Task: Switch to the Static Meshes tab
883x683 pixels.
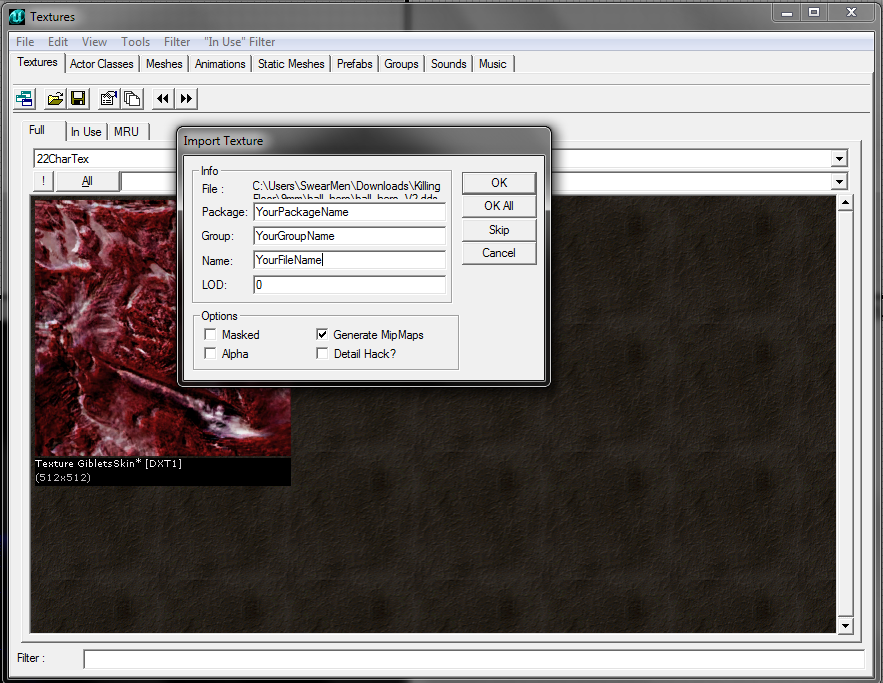Action: [x=291, y=64]
